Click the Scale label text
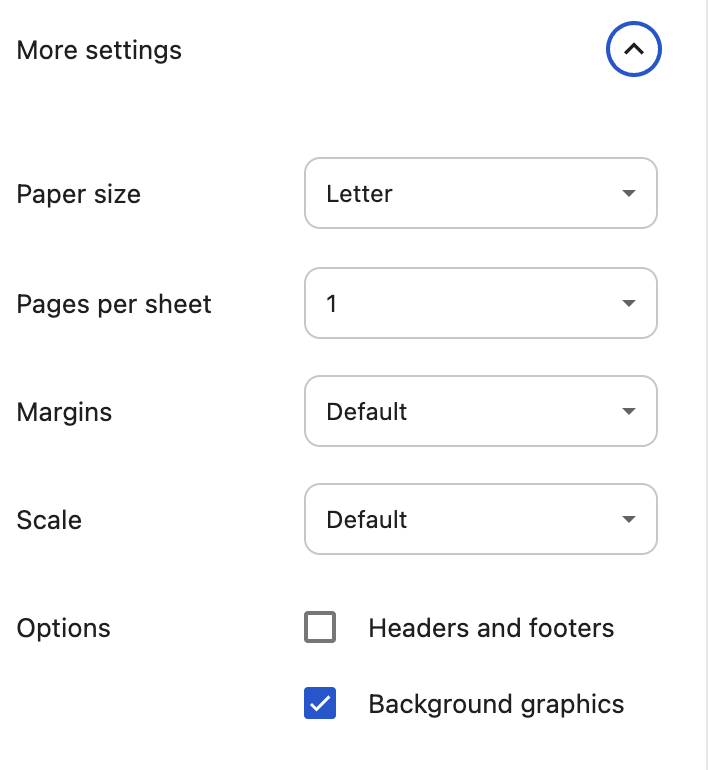Screen dimensions: 708x770 pyautogui.click(x=49, y=520)
